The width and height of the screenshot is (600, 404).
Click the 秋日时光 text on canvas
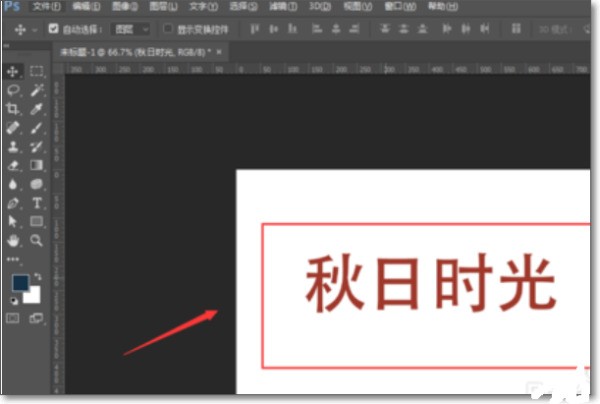(x=429, y=285)
